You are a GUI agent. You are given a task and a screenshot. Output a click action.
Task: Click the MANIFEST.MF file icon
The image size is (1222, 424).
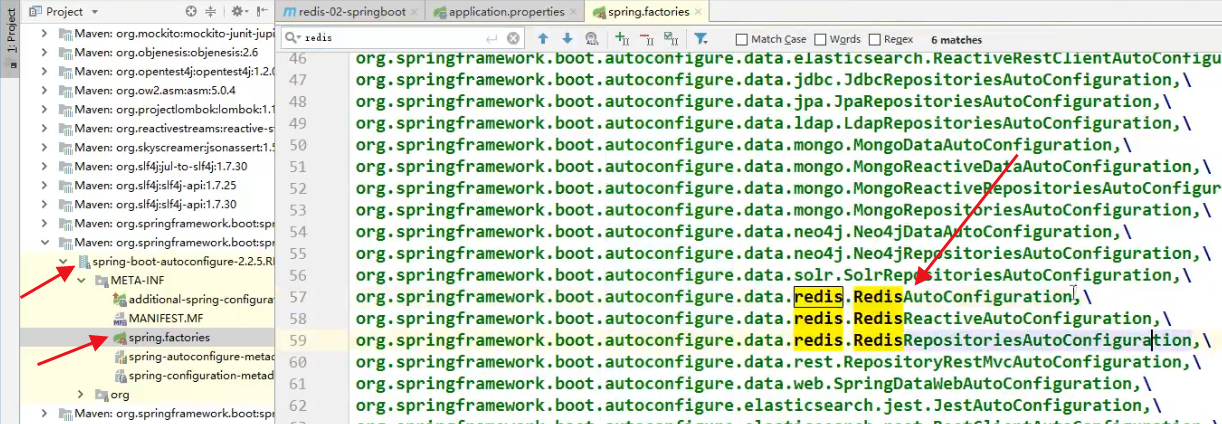(118, 318)
